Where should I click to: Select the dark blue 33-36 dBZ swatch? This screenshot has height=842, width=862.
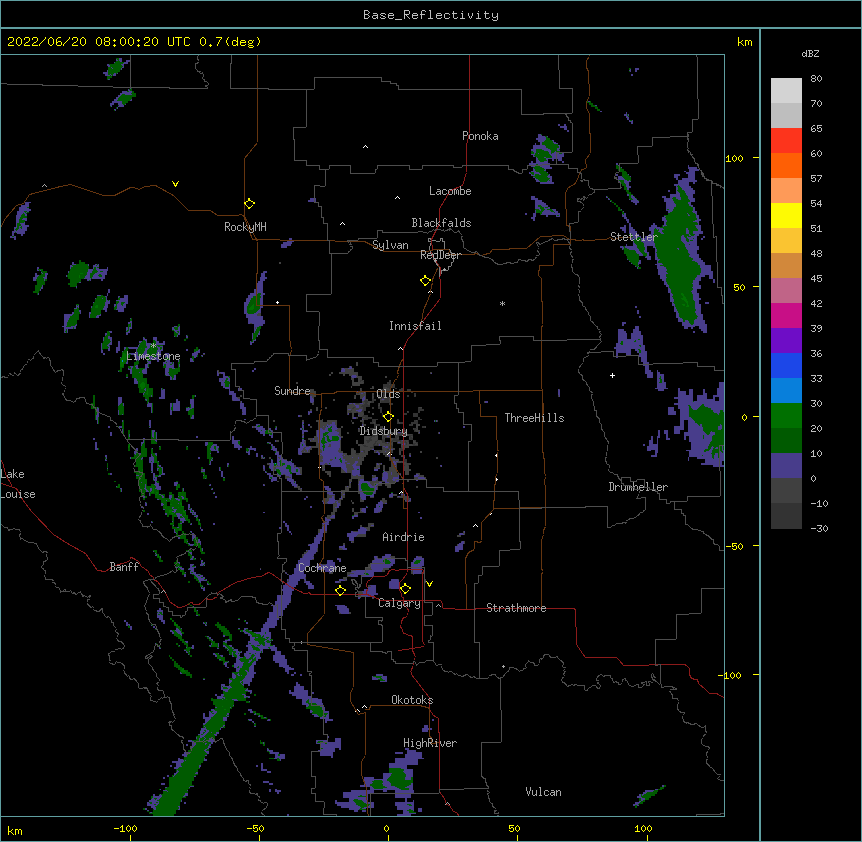pyautogui.click(x=786, y=365)
